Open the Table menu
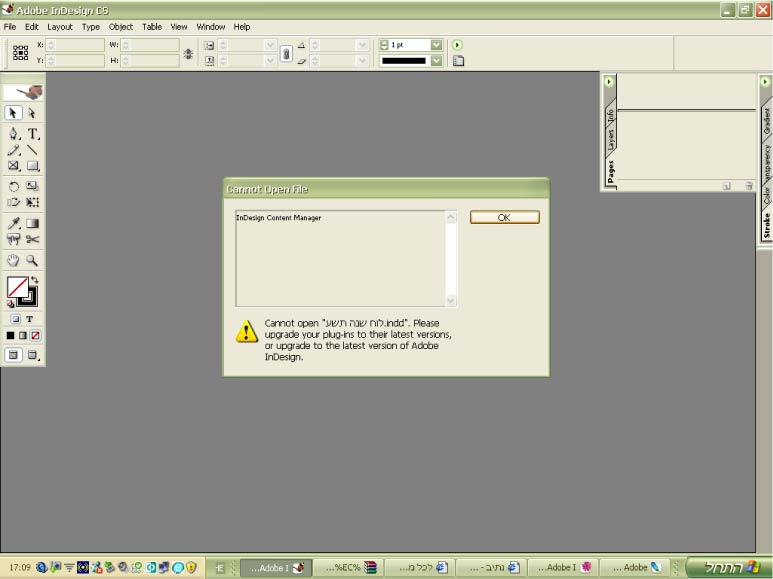Viewport: 773px width, 579px height. tap(152, 27)
